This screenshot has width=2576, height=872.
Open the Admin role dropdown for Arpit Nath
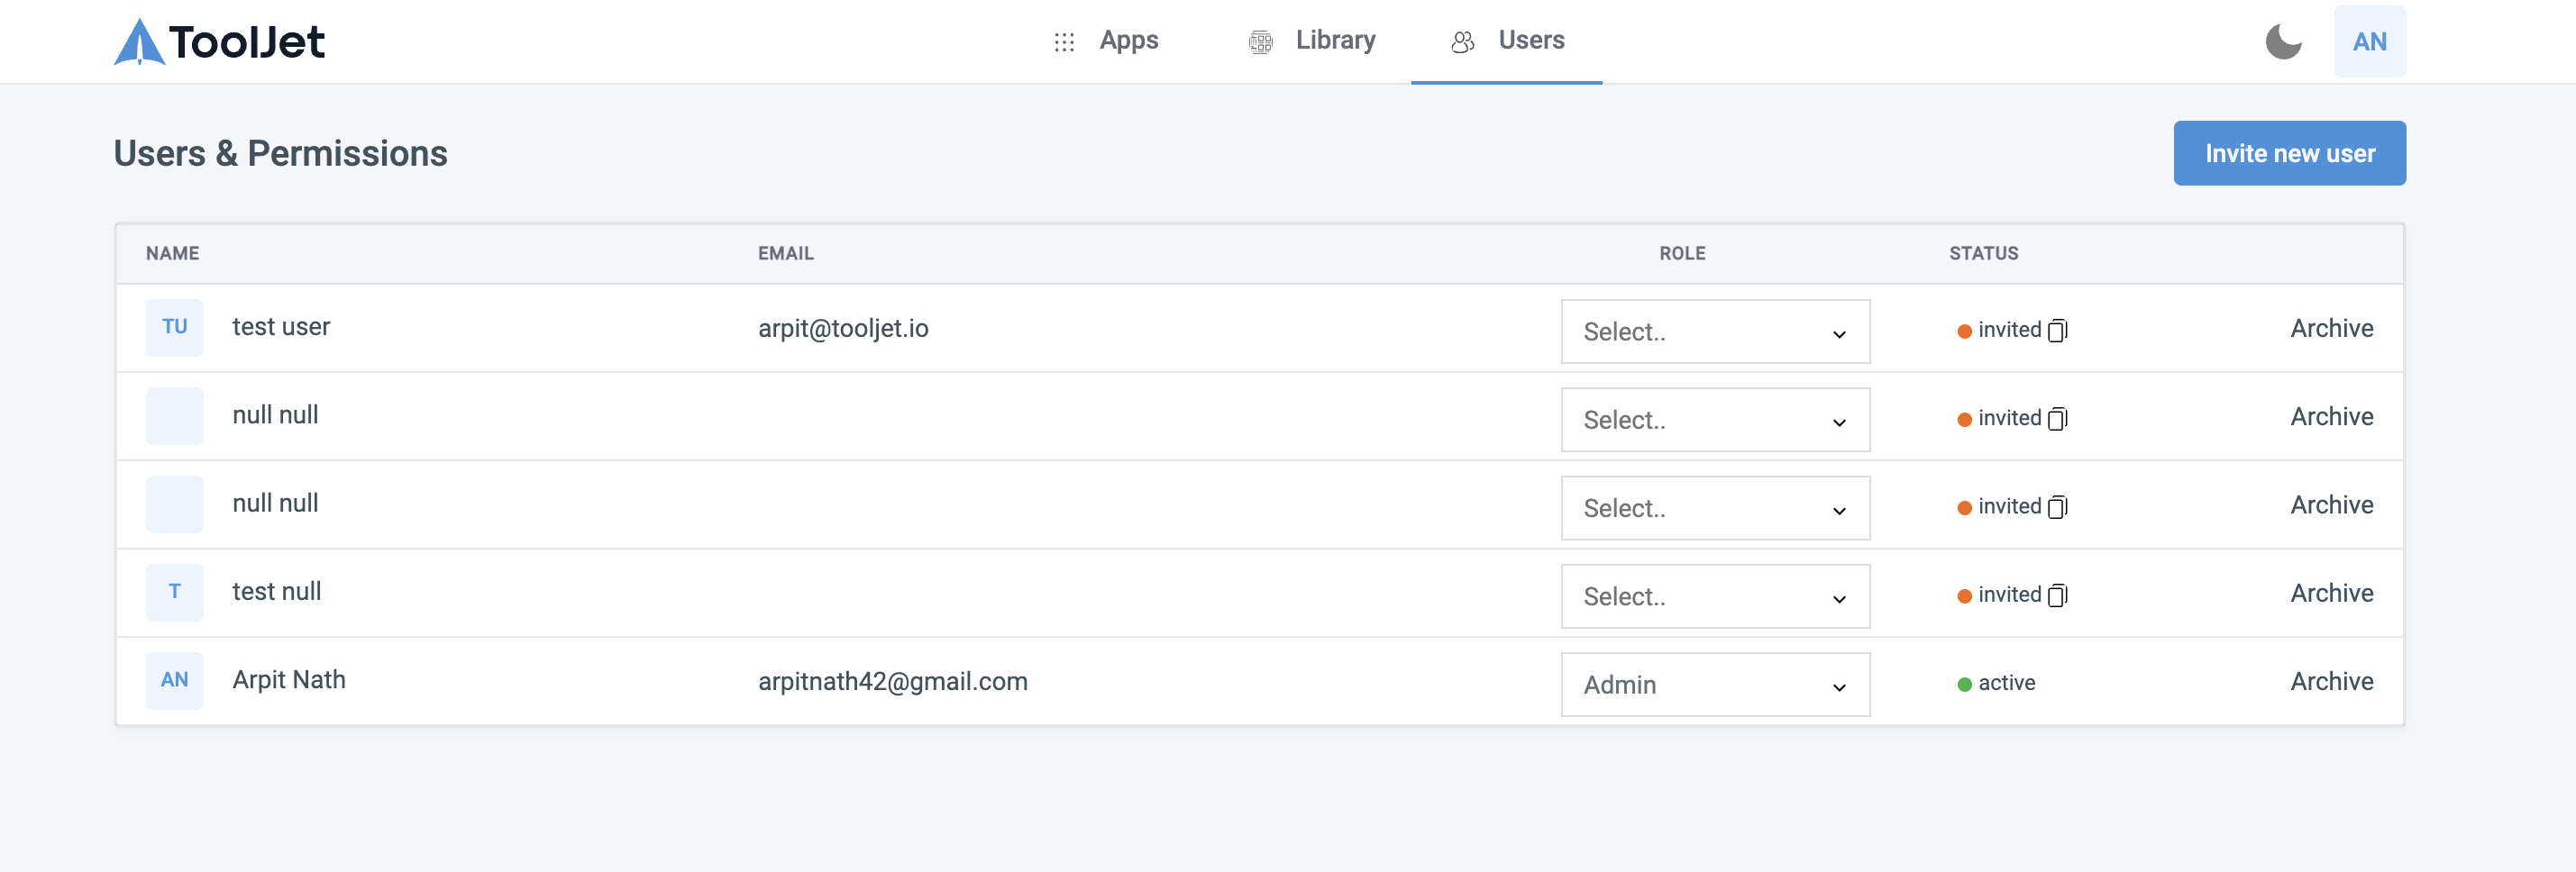click(1715, 684)
